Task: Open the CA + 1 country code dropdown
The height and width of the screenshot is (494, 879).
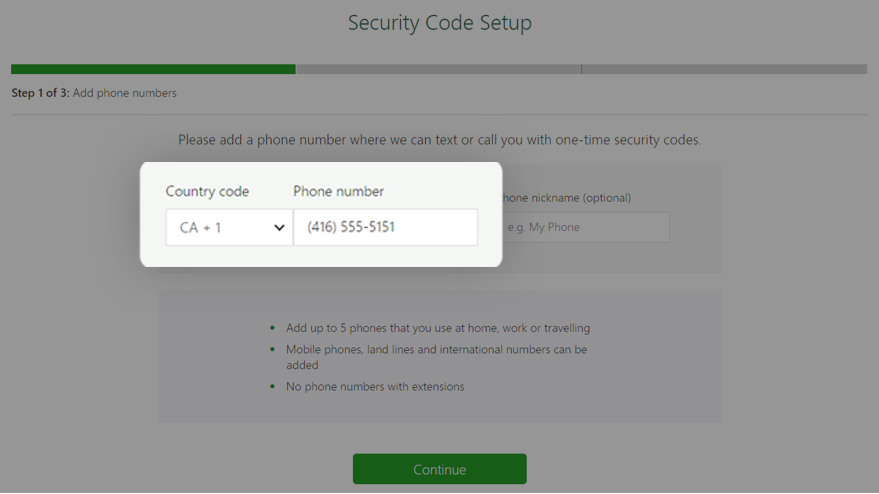Action: point(229,227)
